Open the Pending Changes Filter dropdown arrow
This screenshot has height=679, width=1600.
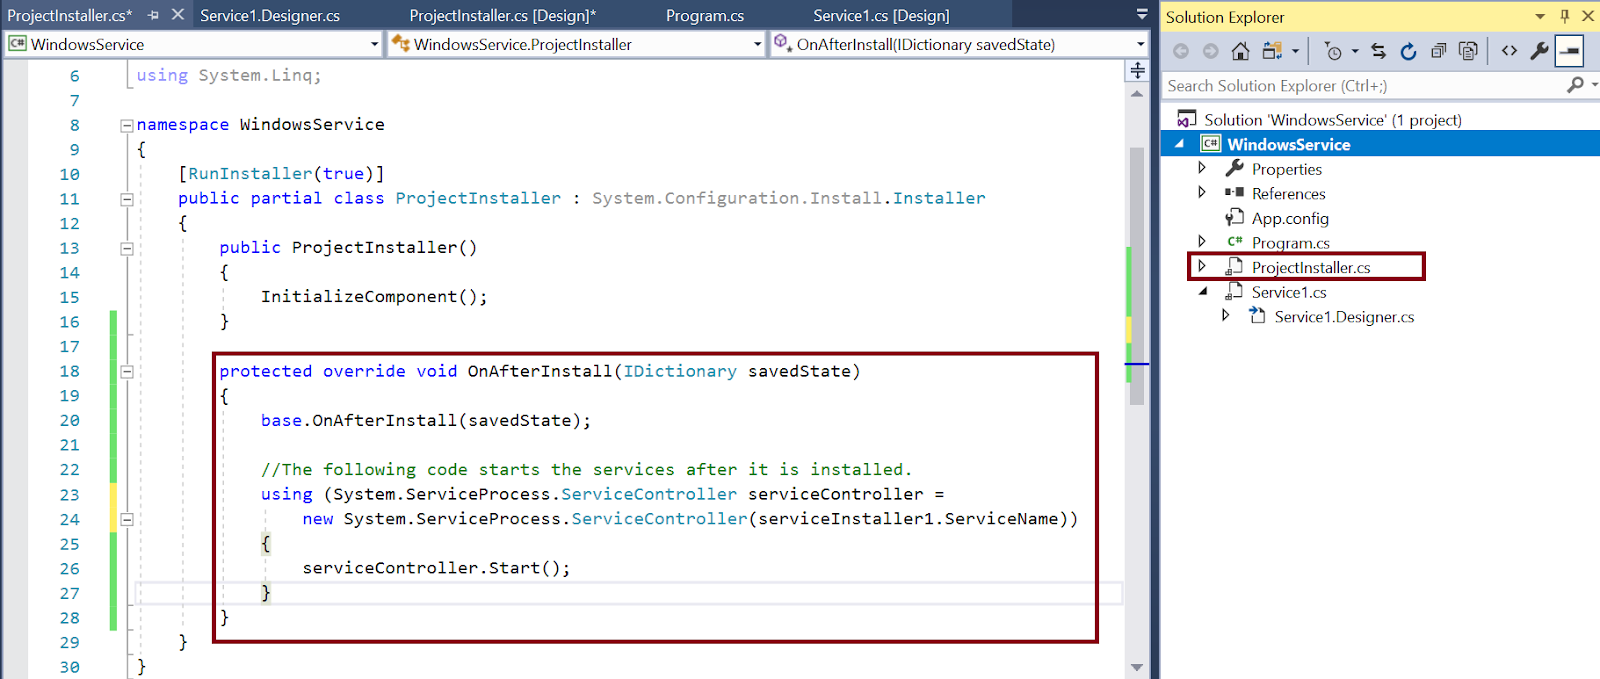tap(1355, 51)
